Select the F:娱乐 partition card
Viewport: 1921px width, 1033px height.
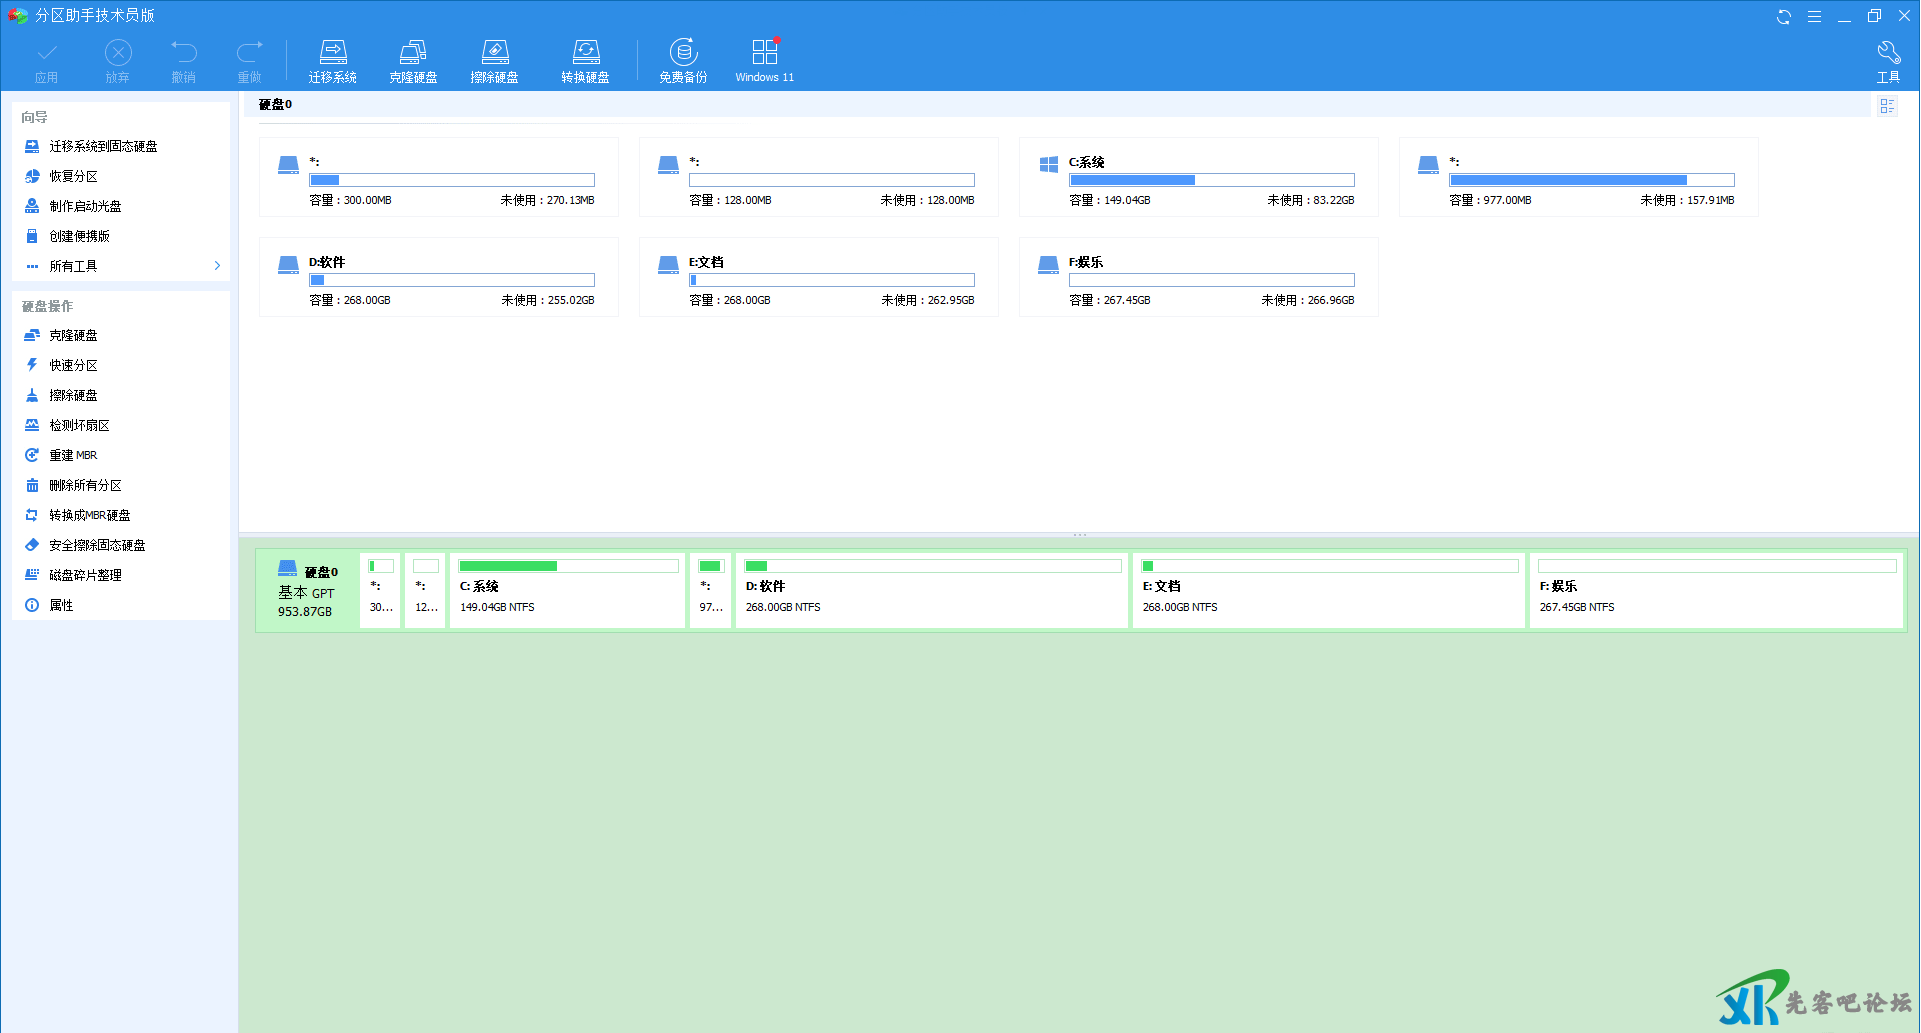[x=1198, y=277]
